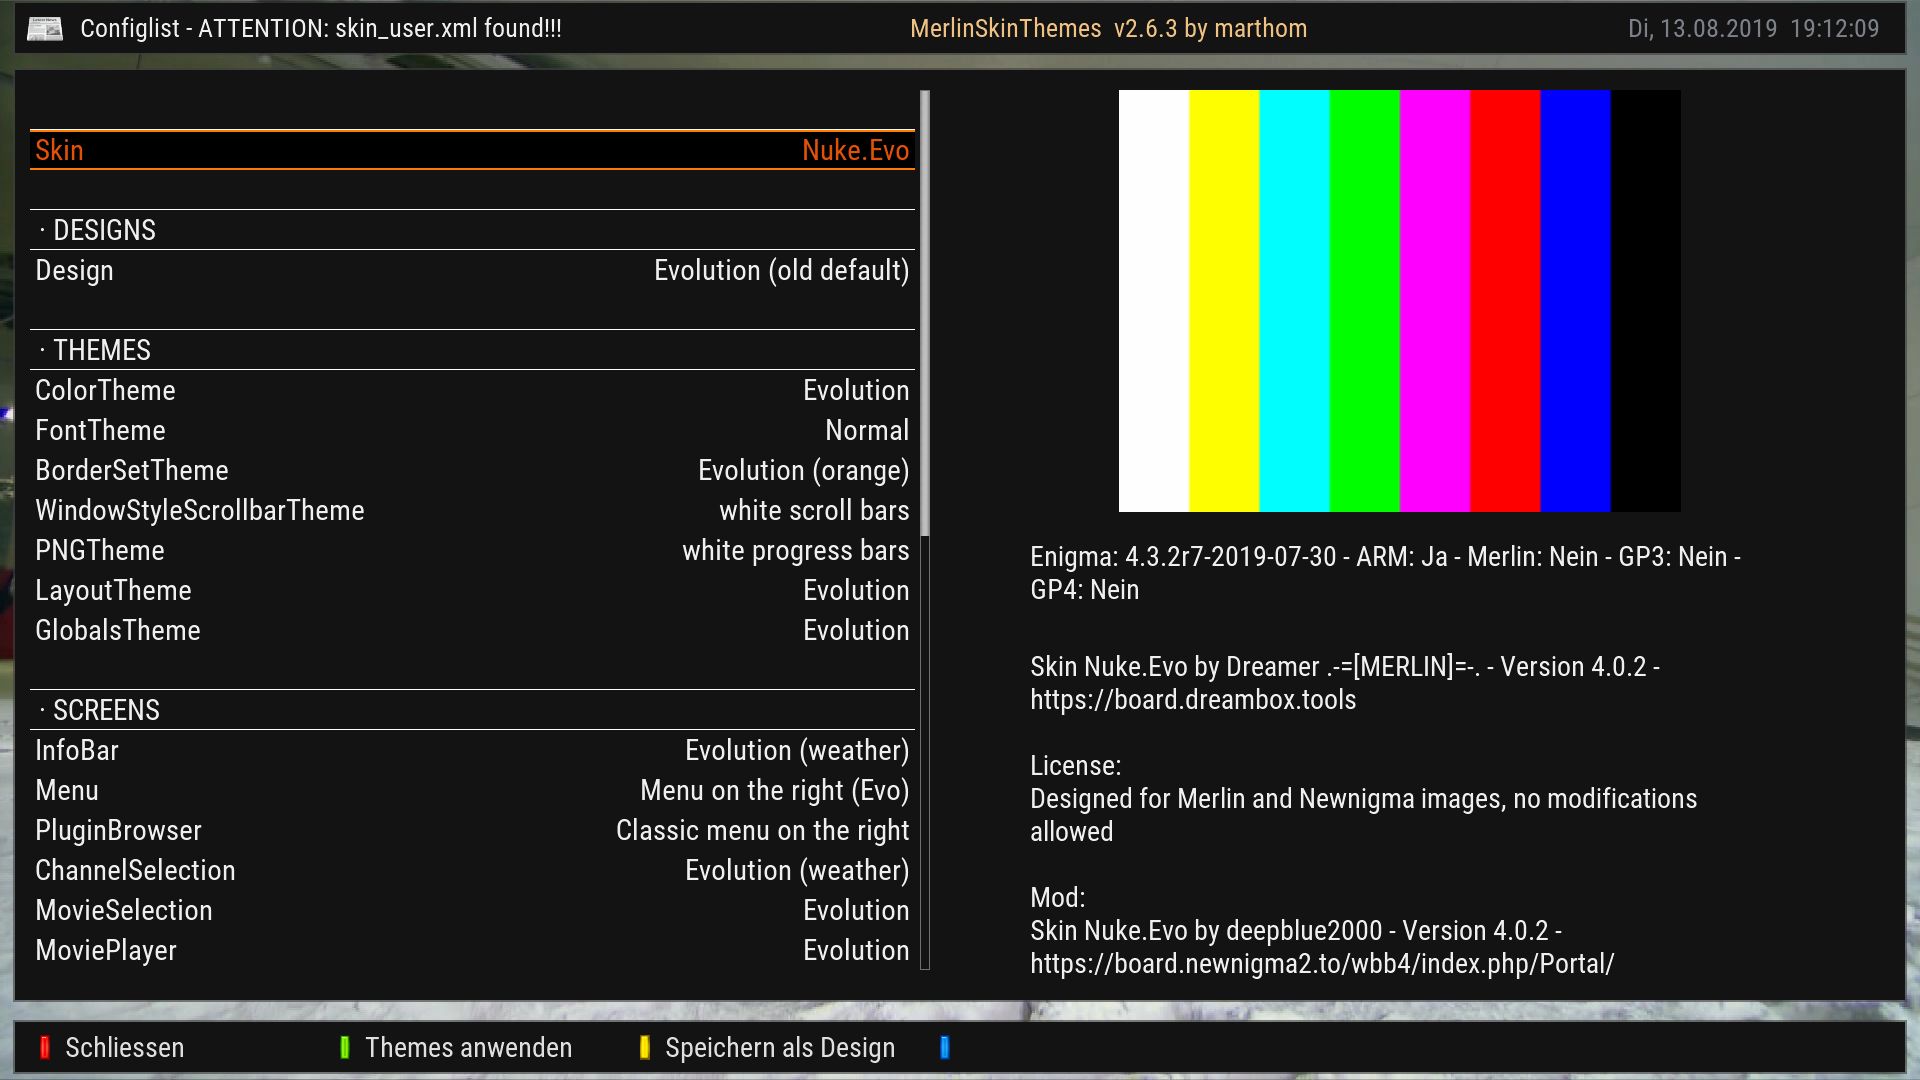Click the Themes anwenden label

pos(468,1047)
